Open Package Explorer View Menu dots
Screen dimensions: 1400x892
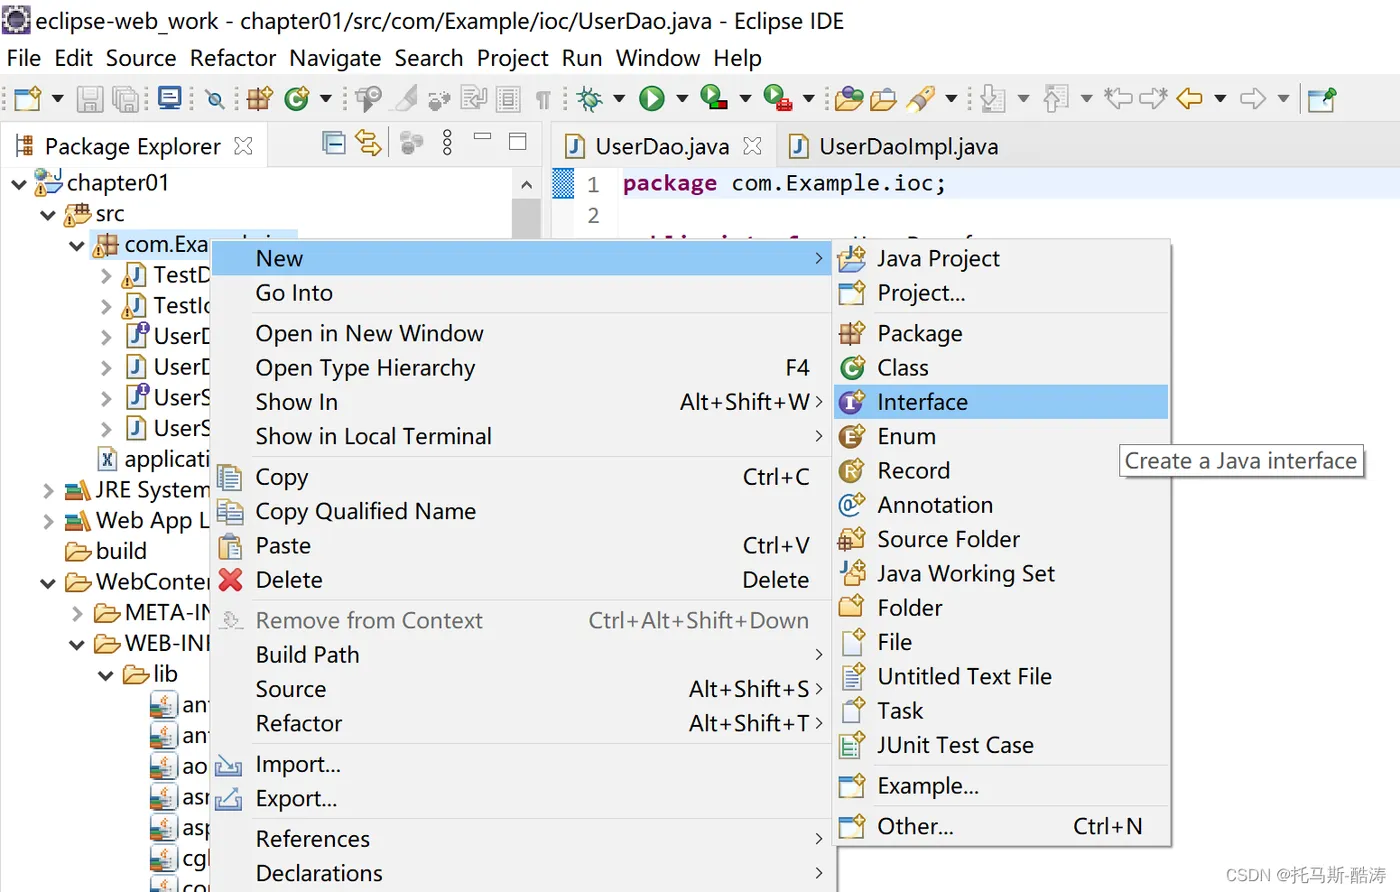point(447,144)
